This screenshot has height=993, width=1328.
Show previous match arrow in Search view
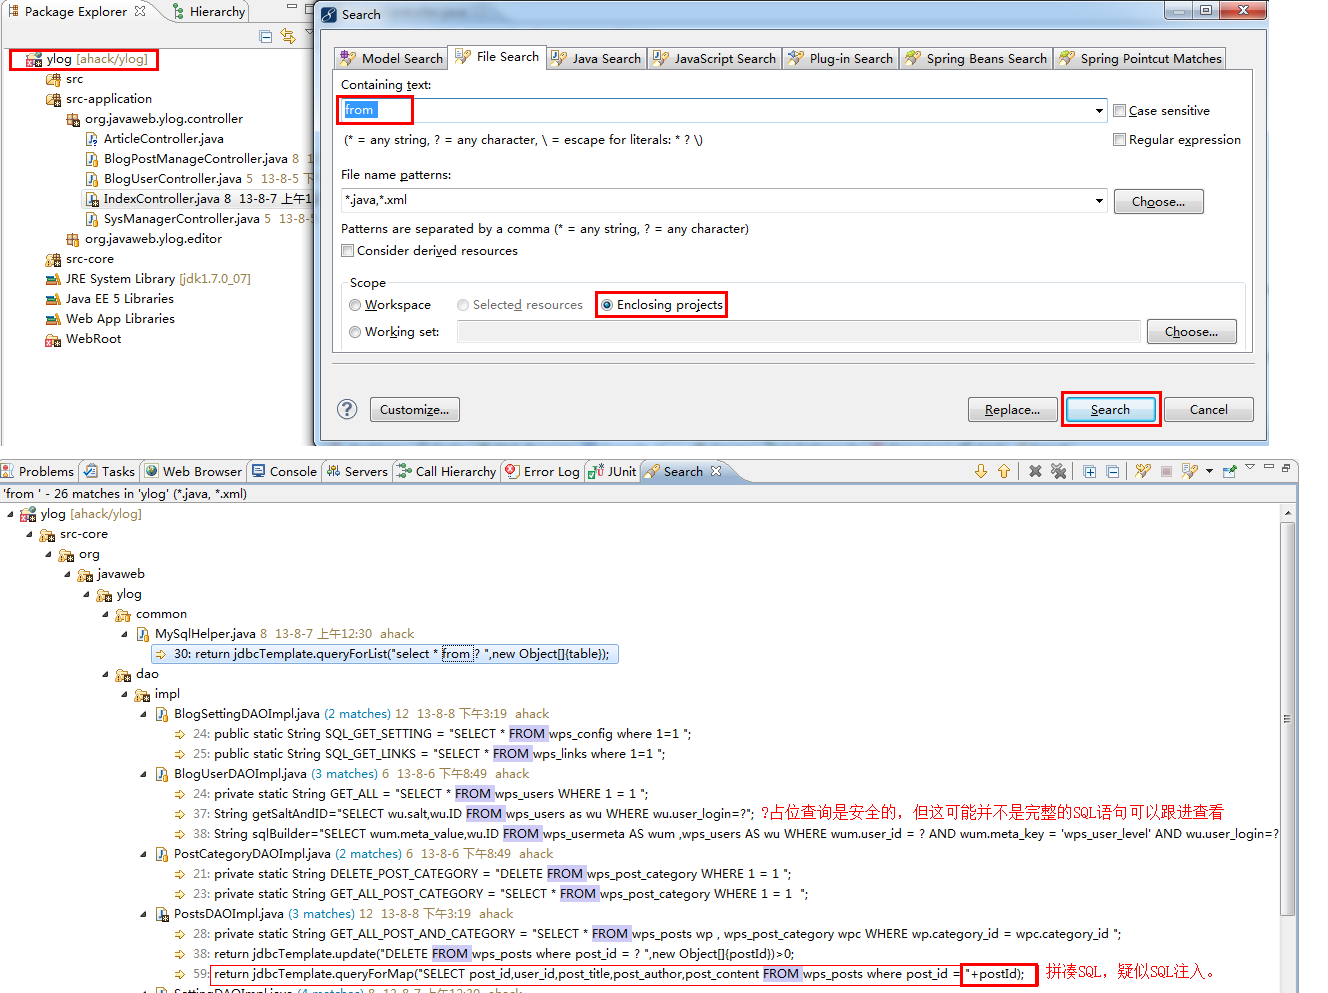(x=1003, y=471)
